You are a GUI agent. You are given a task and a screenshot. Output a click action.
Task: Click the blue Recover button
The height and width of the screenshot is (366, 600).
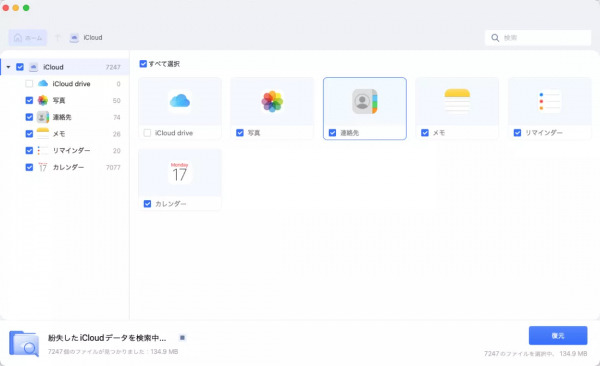(558, 335)
